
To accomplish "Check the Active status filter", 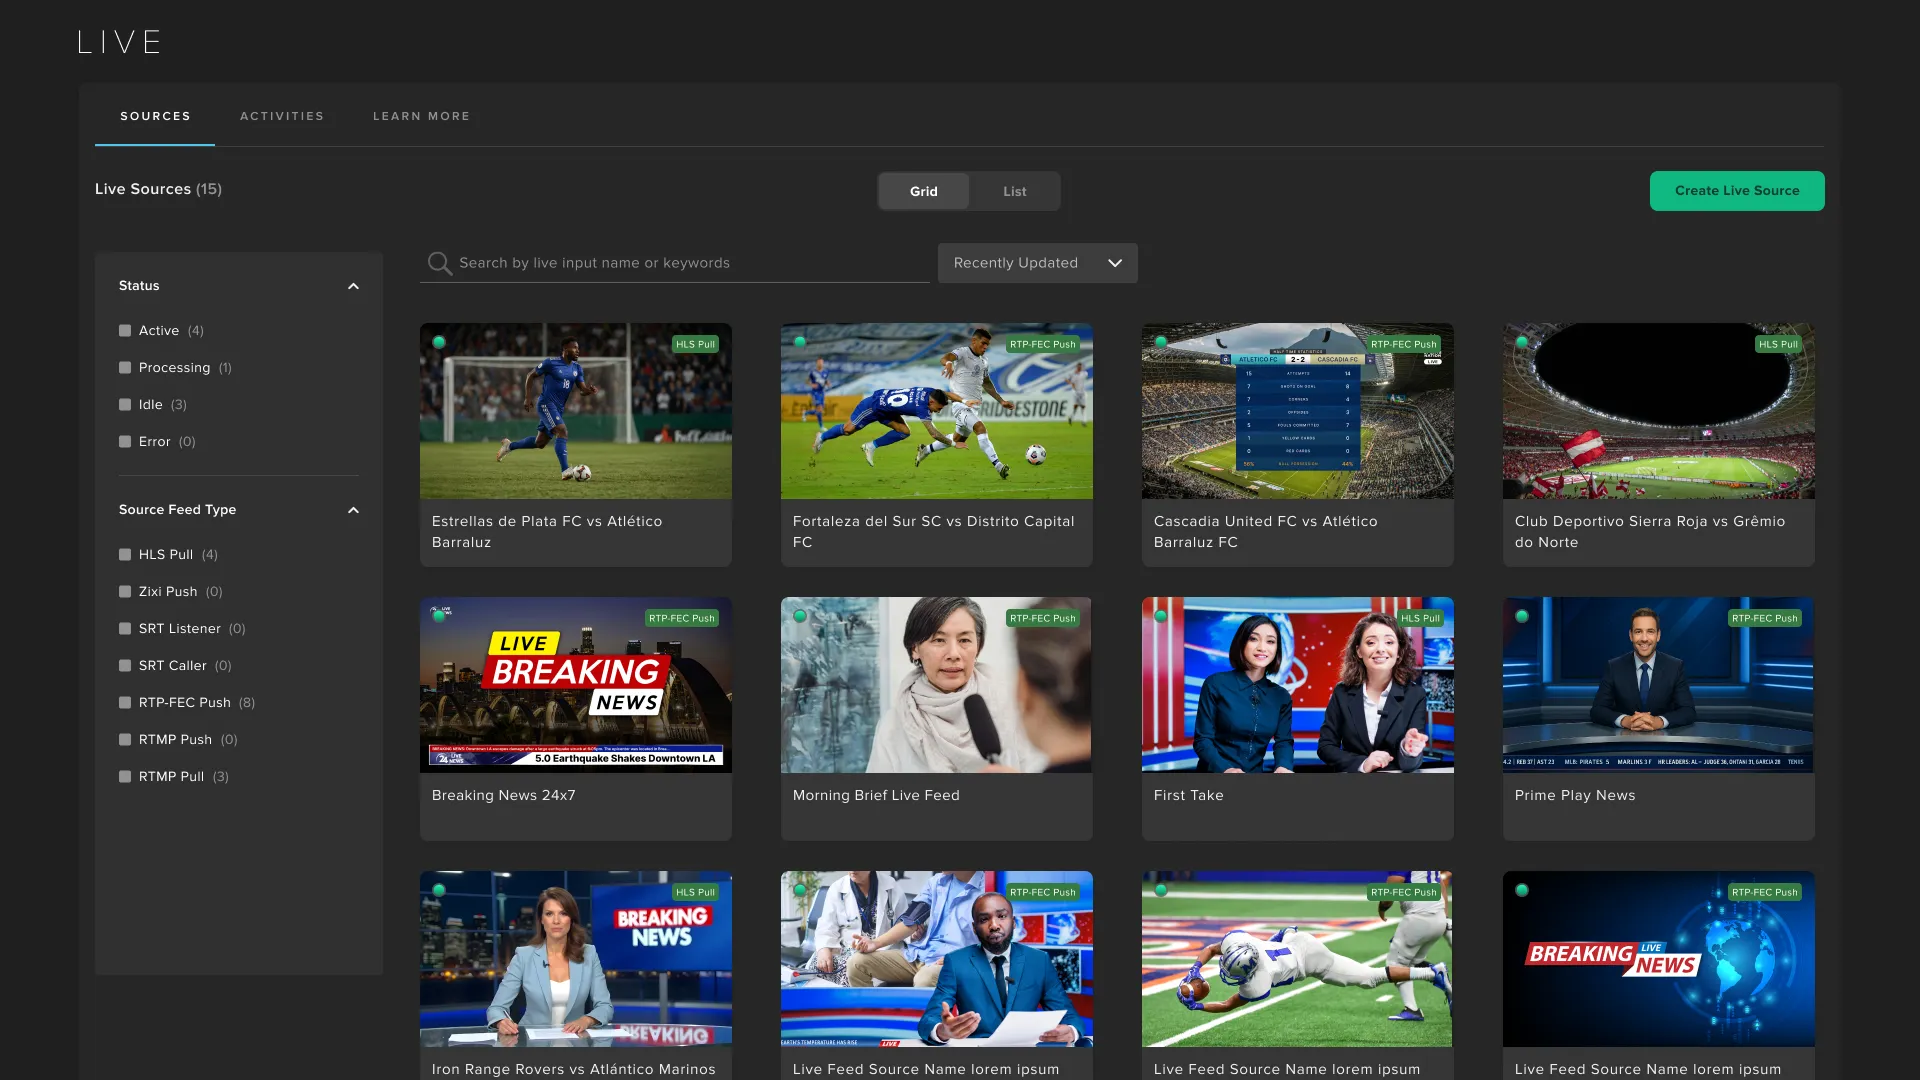I will click(125, 331).
